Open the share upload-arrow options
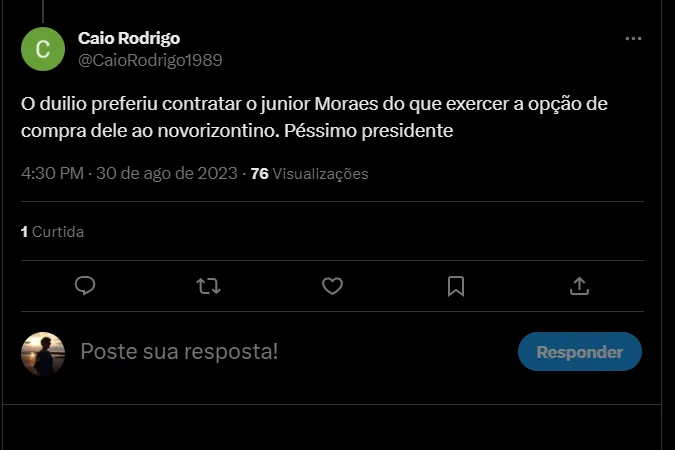675x450 pixels. (579, 286)
